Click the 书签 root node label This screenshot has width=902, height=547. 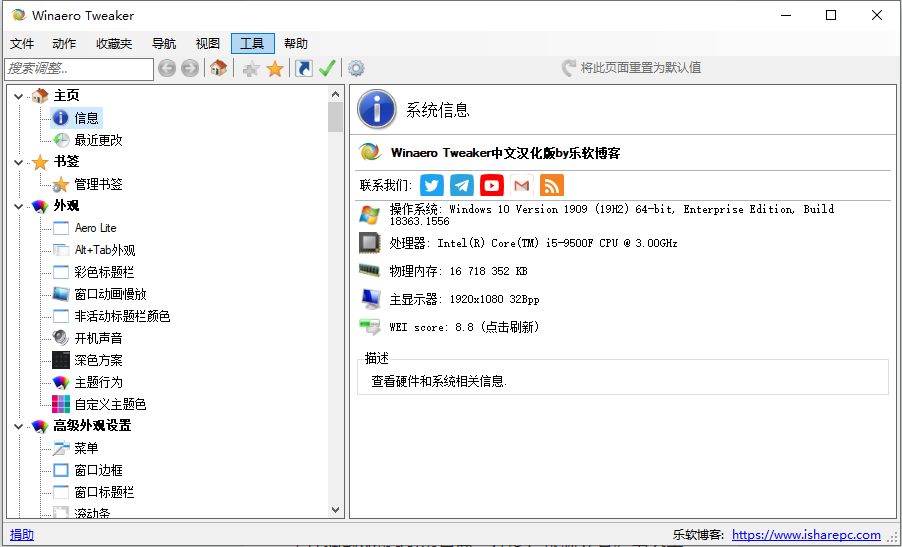67,162
